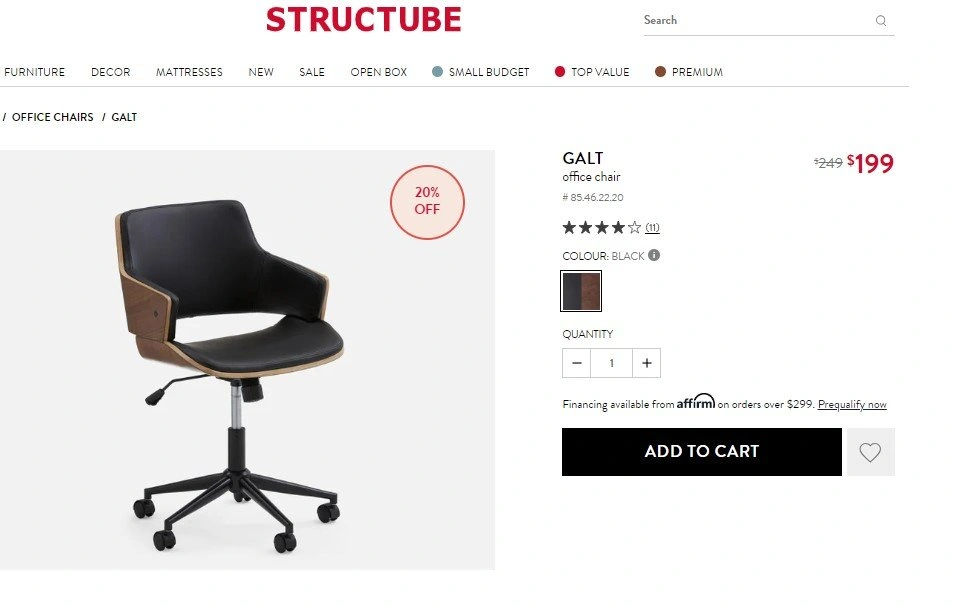Open the colour info icon
The width and height of the screenshot is (955, 606).
(654, 255)
